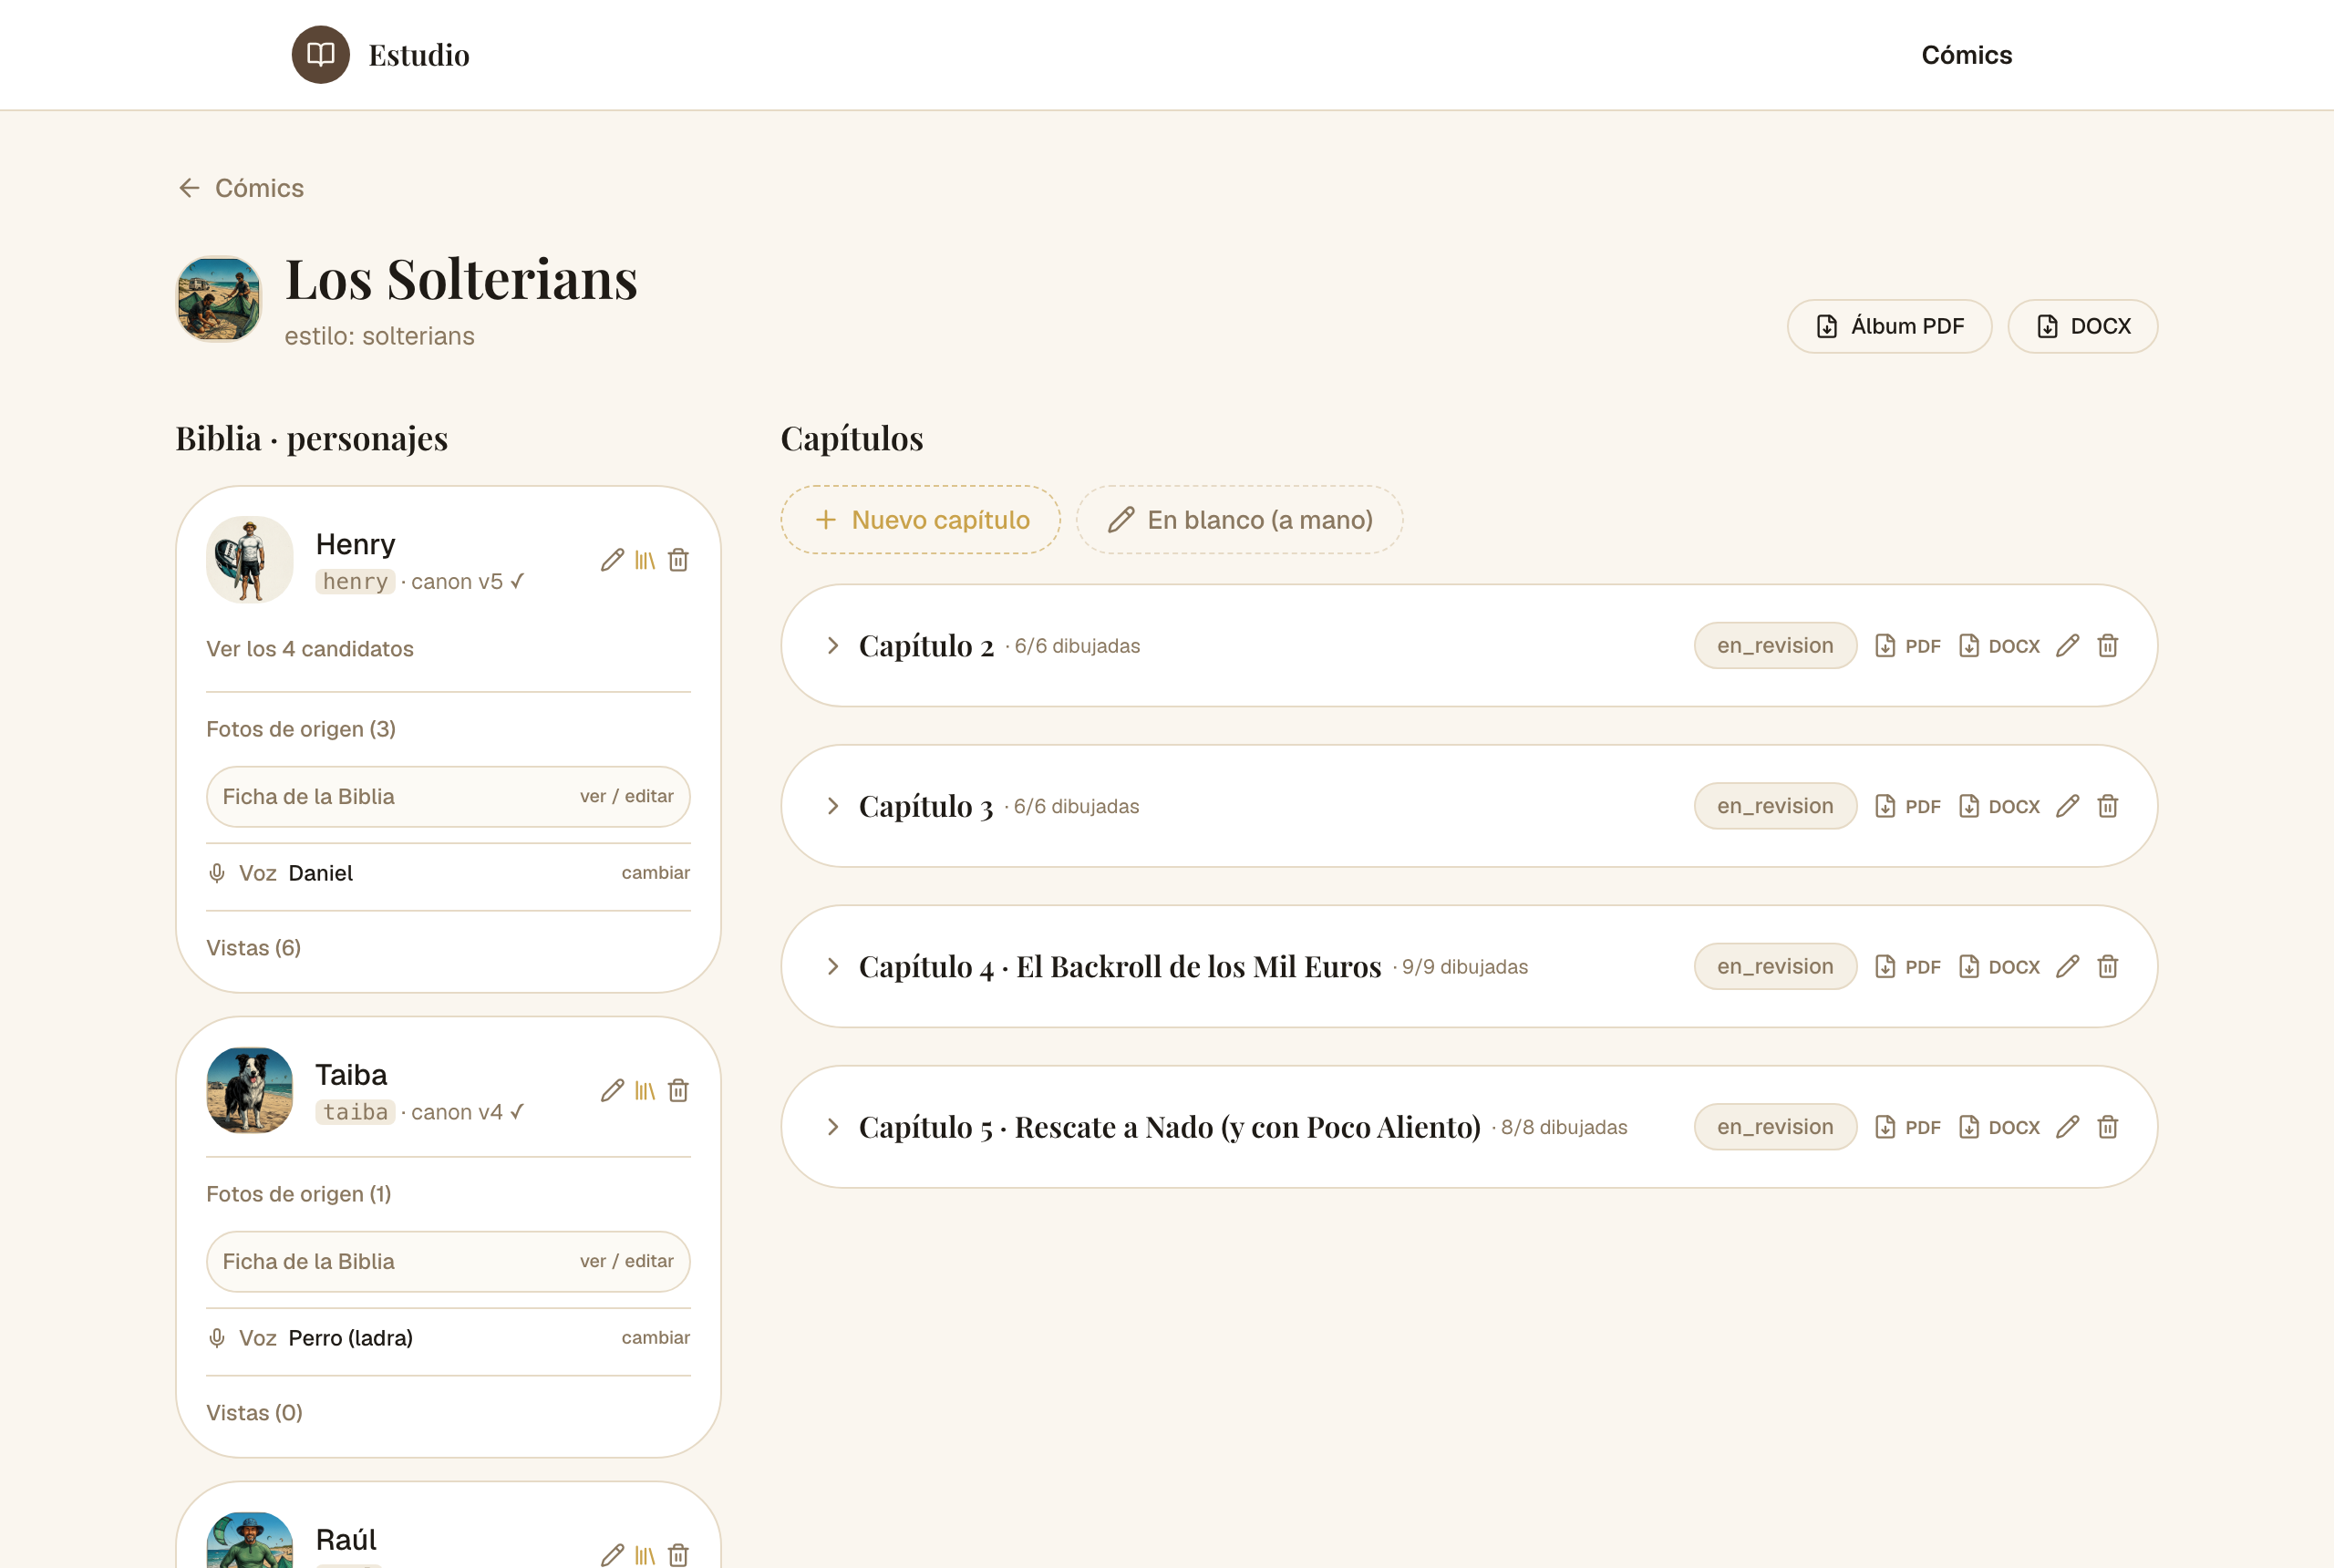Click the microphone icon beside Voz Daniel
The image size is (2334, 1568).
pyautogui.click(x=217, y=873)
